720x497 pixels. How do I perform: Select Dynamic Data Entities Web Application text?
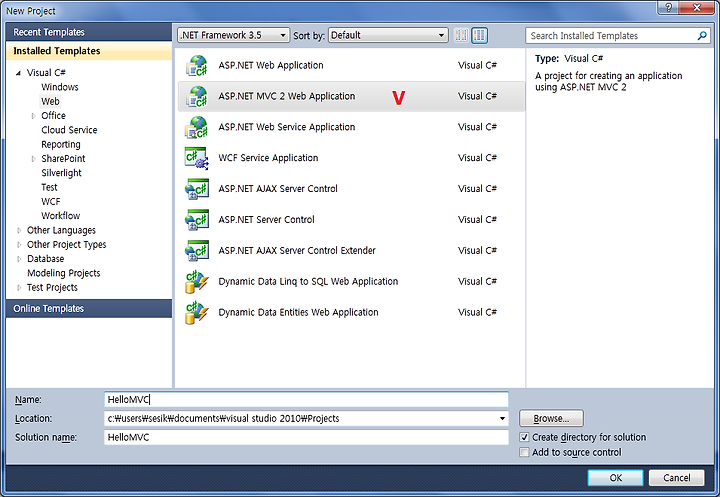click(298, 312)
